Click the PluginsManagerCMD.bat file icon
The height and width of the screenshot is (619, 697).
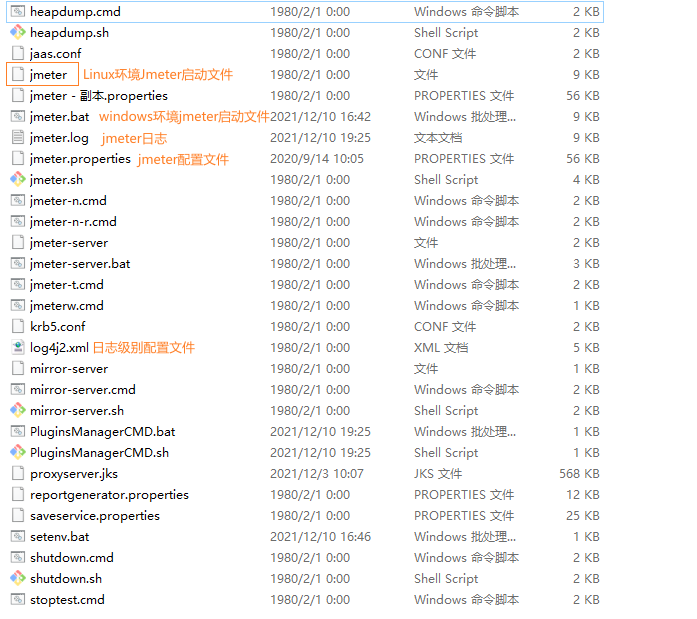18,431
